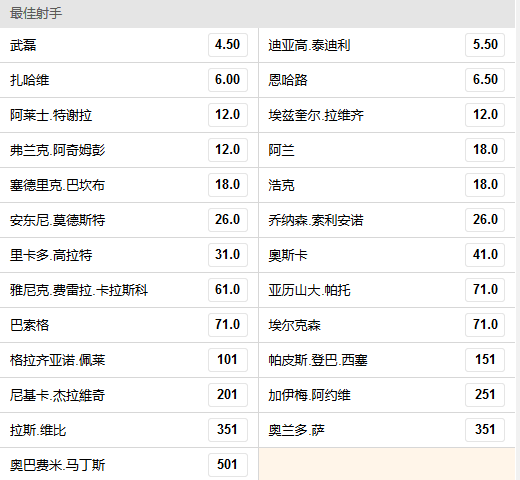The width and height of the screenshot is (520, 480).
Task: Click 26.0 odds for 安东尼.莫德斯特
Action: pos(228,220)
